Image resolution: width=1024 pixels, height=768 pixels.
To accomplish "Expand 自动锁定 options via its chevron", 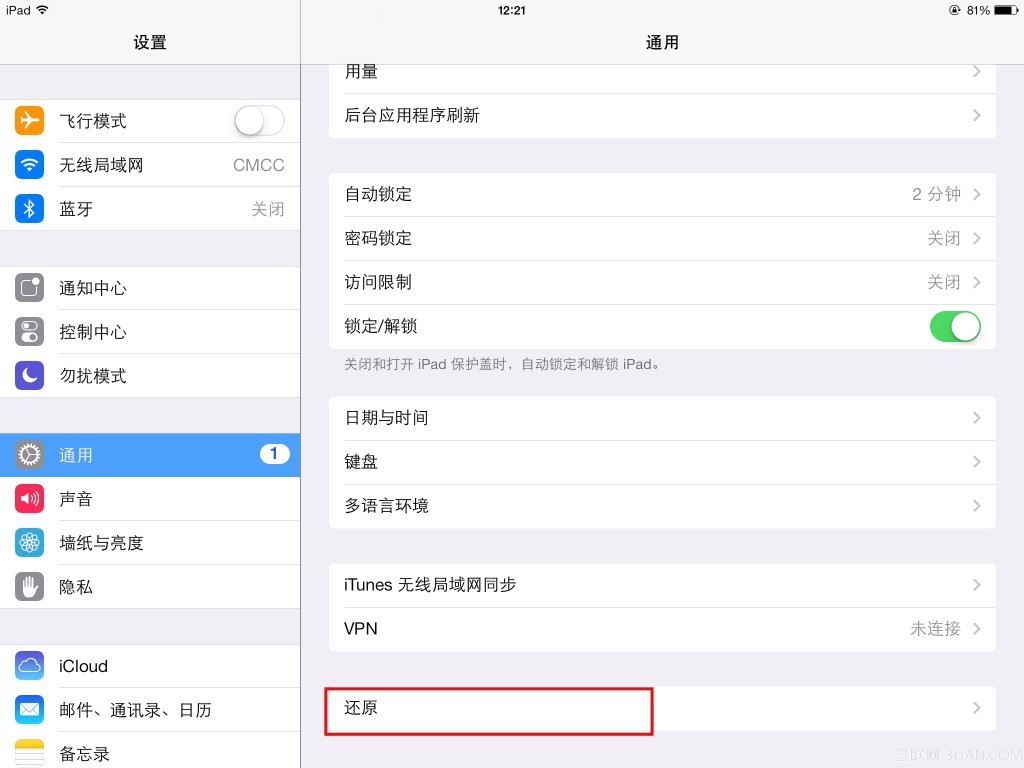I will pos(976,194).
